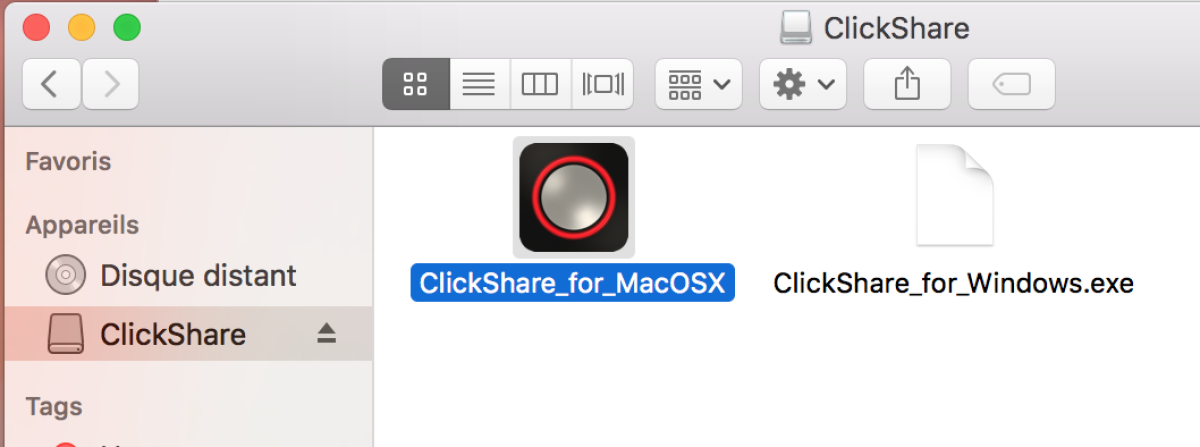Switch to icon grid view
Screen dimensions: 1200x447
(416, 84)
